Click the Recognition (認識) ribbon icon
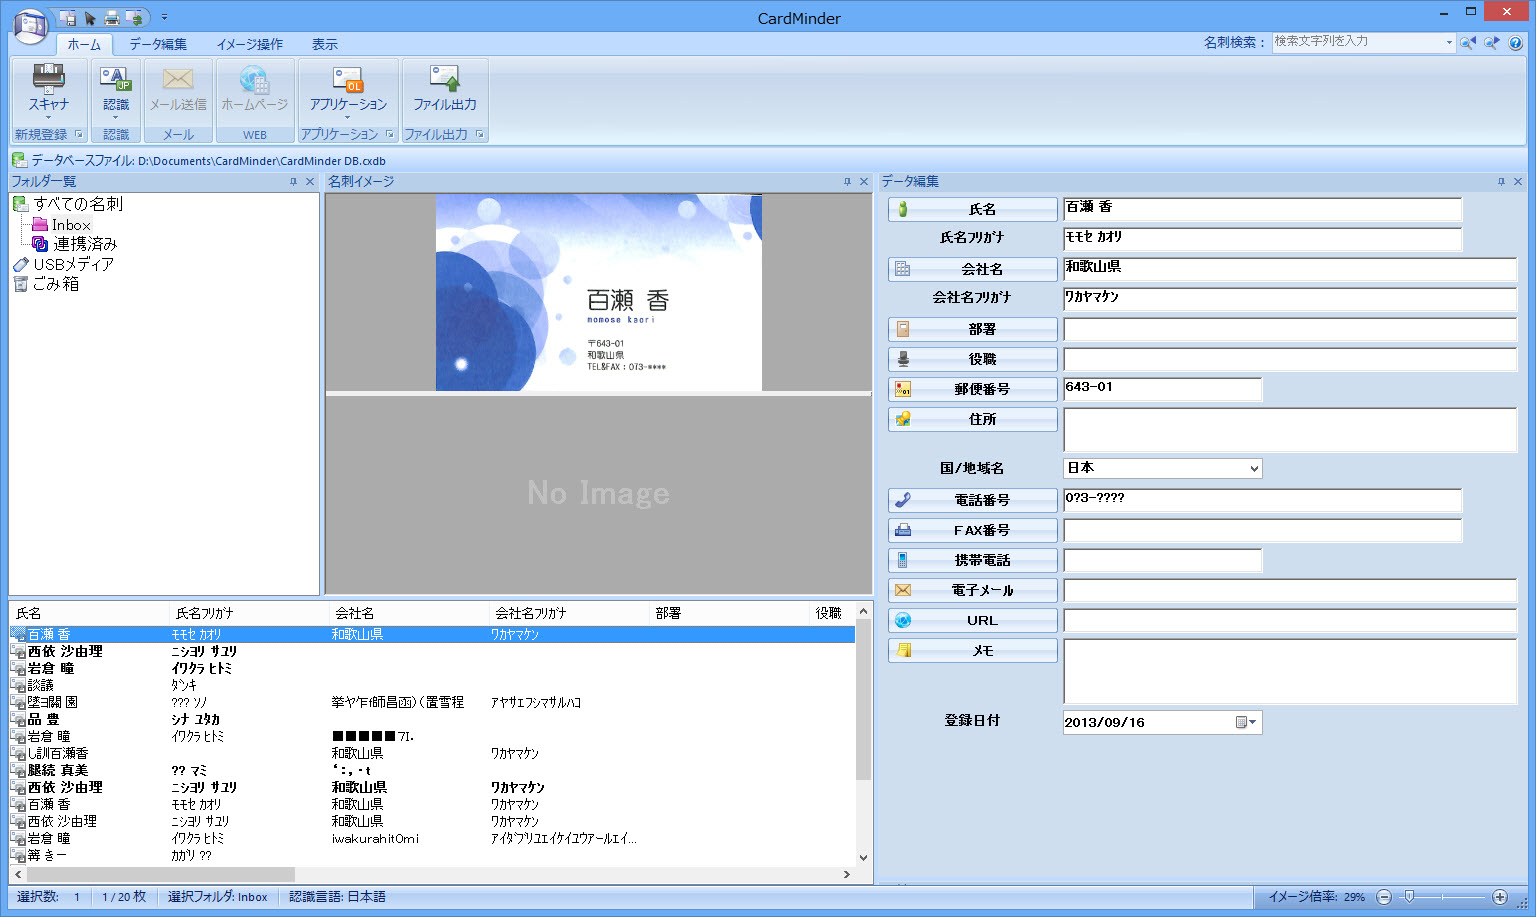The width and height of the screenshot is (1536, 917). coord(116,88)
